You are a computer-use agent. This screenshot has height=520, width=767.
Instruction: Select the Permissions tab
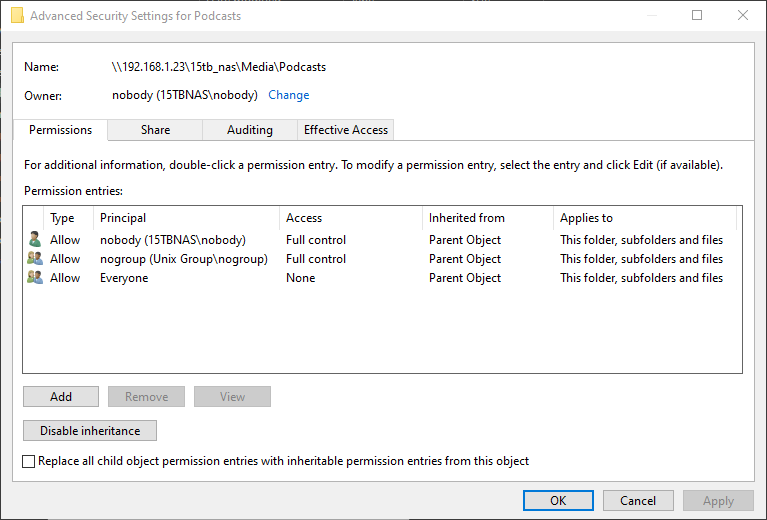tap(60, 130)
